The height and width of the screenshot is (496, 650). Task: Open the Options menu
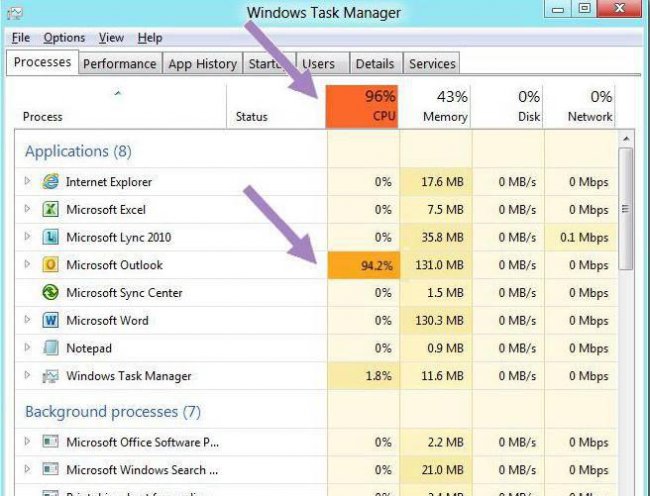(64, 38)
